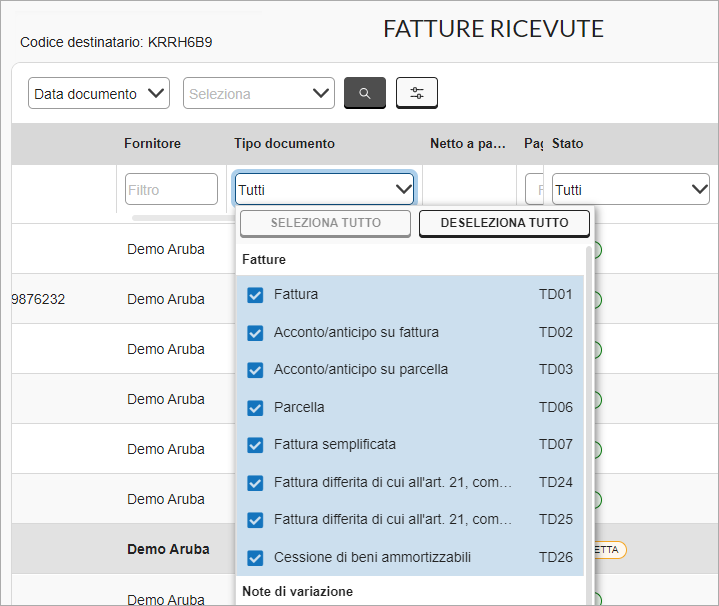719x606 pixels.
Task: Click the magnifier search icon button
Action: tap(365, 93)
